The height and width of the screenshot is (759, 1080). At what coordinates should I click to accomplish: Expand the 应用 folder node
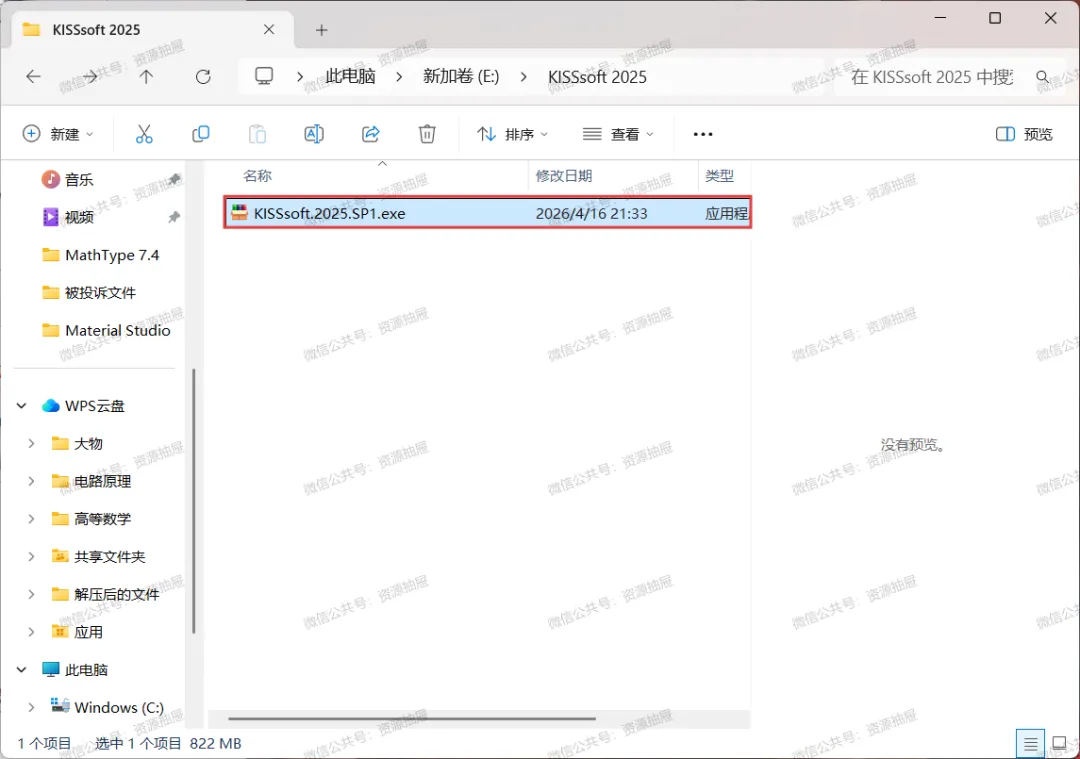point(31,632)
